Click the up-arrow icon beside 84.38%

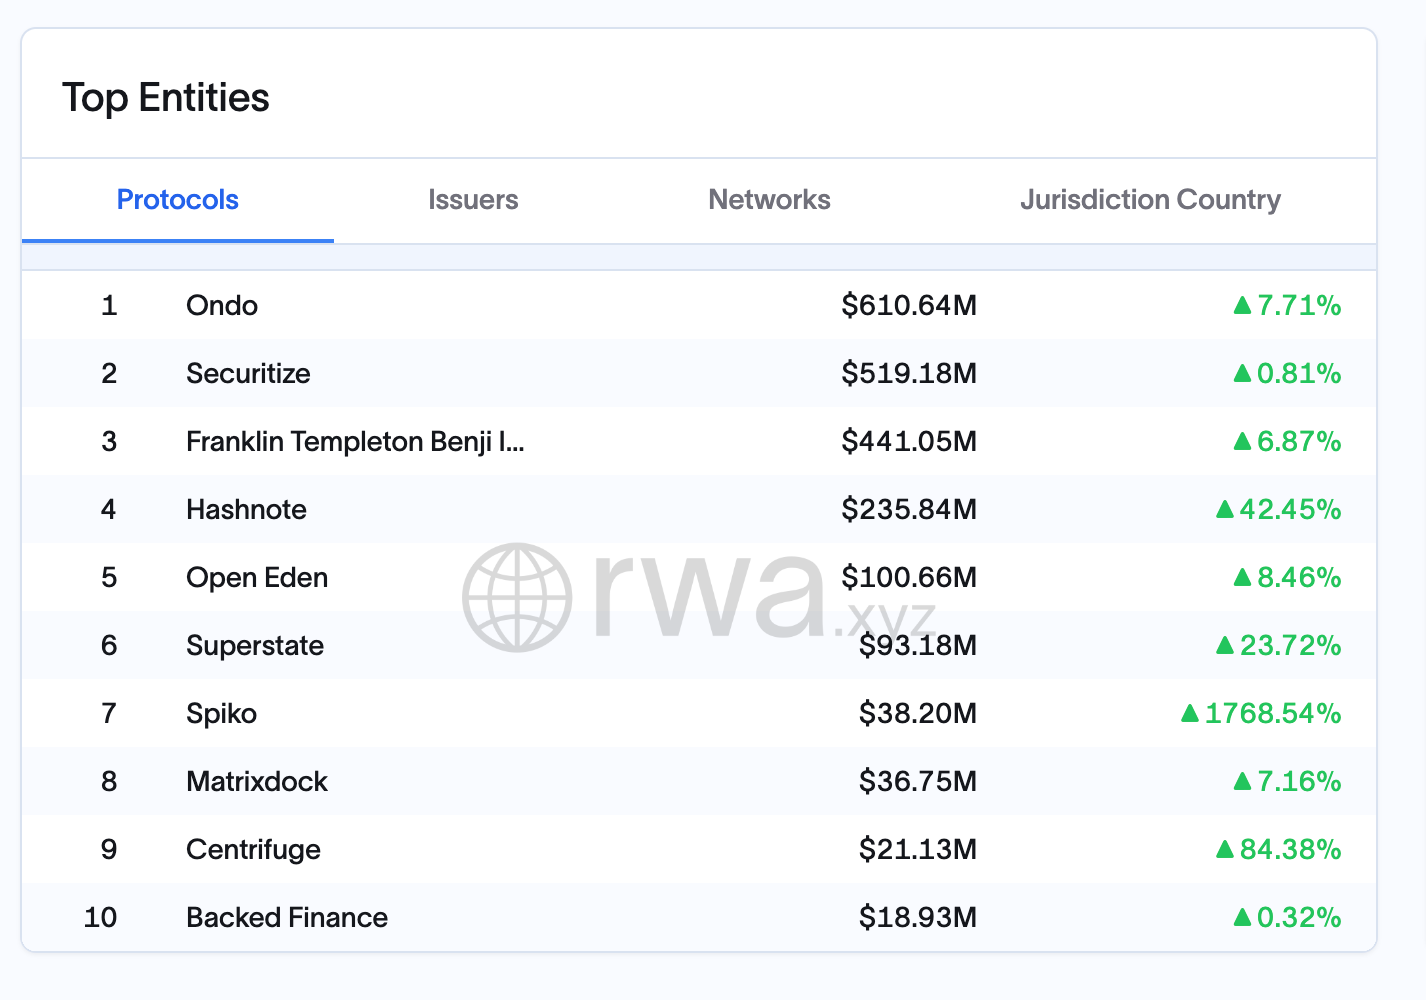point(1225,849)
